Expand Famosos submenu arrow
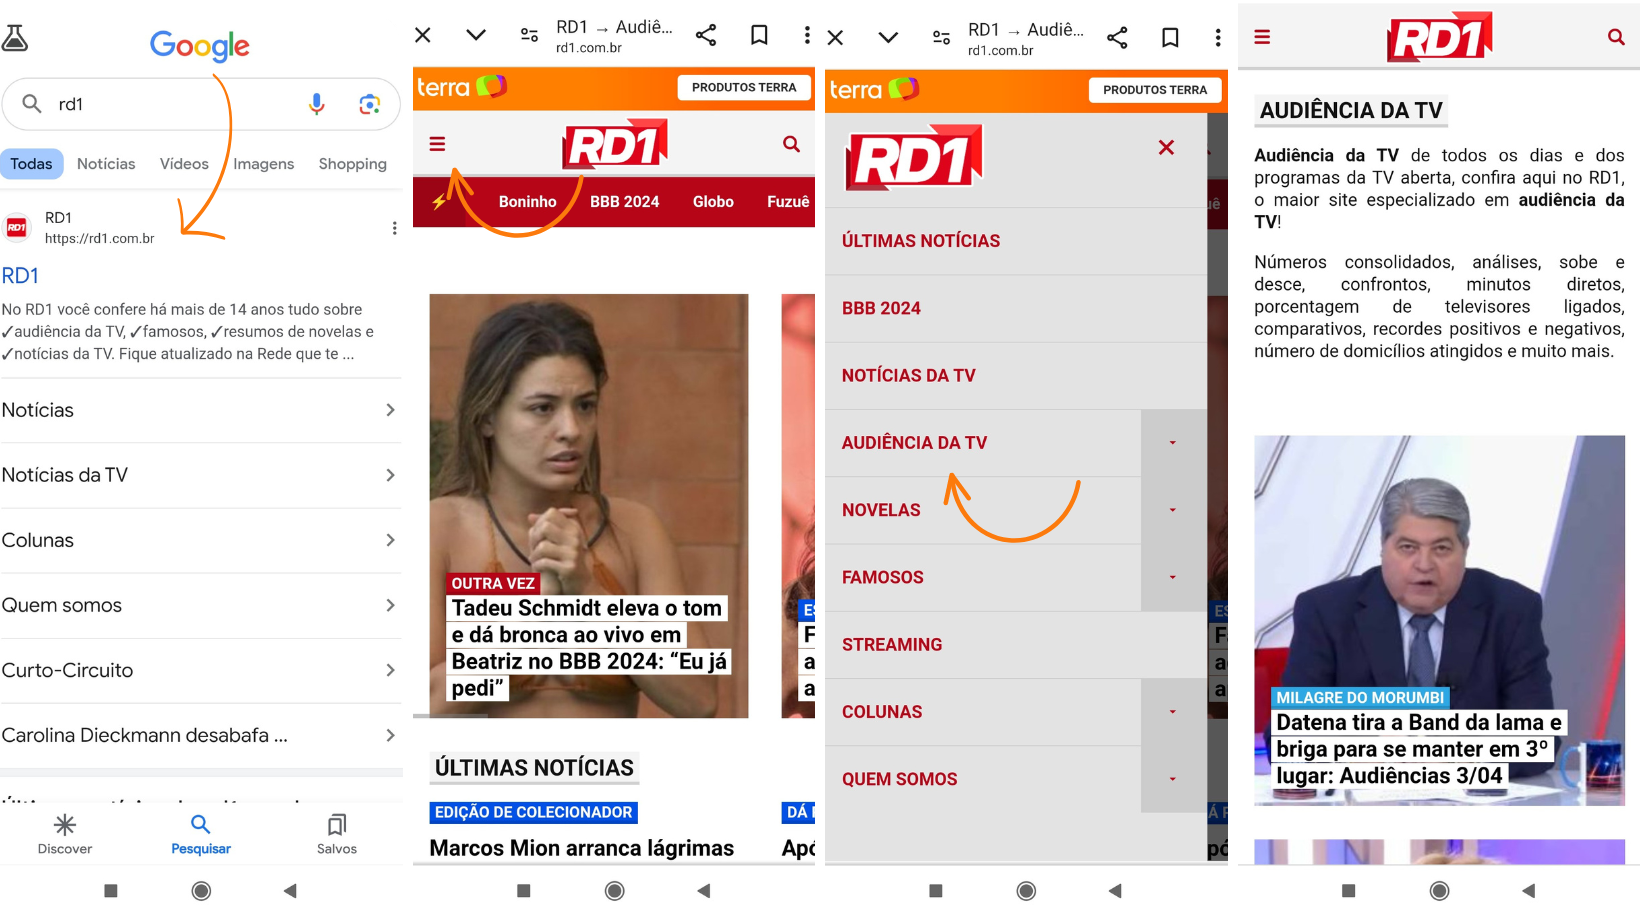 pos(1173,577)
